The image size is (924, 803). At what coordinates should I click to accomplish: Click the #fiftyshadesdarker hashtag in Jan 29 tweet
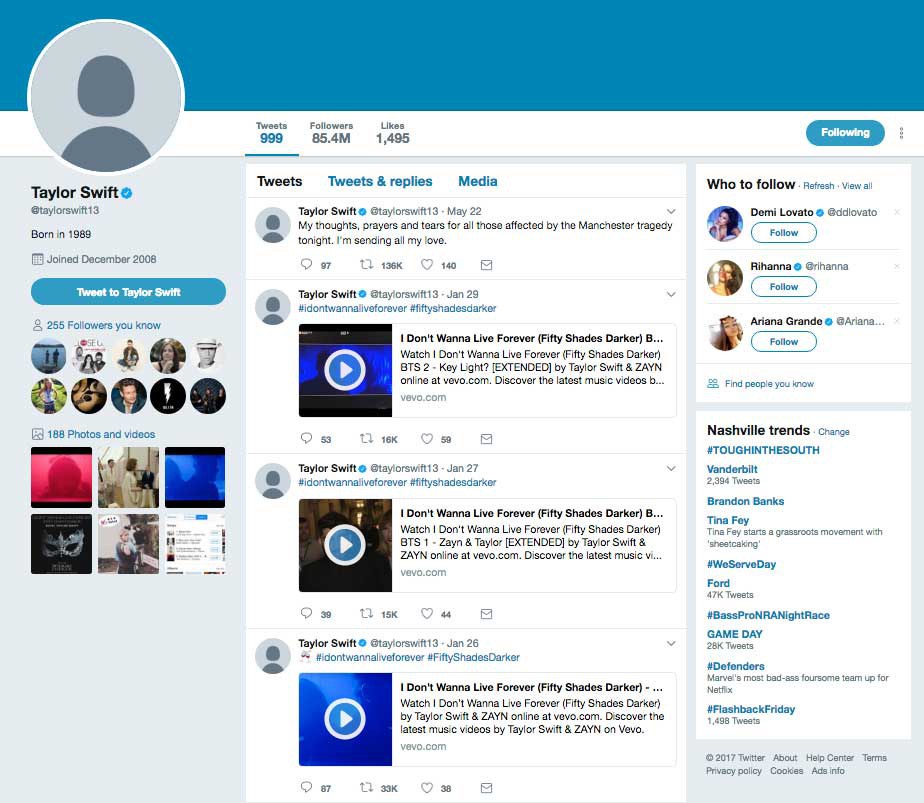pos(453,308)
